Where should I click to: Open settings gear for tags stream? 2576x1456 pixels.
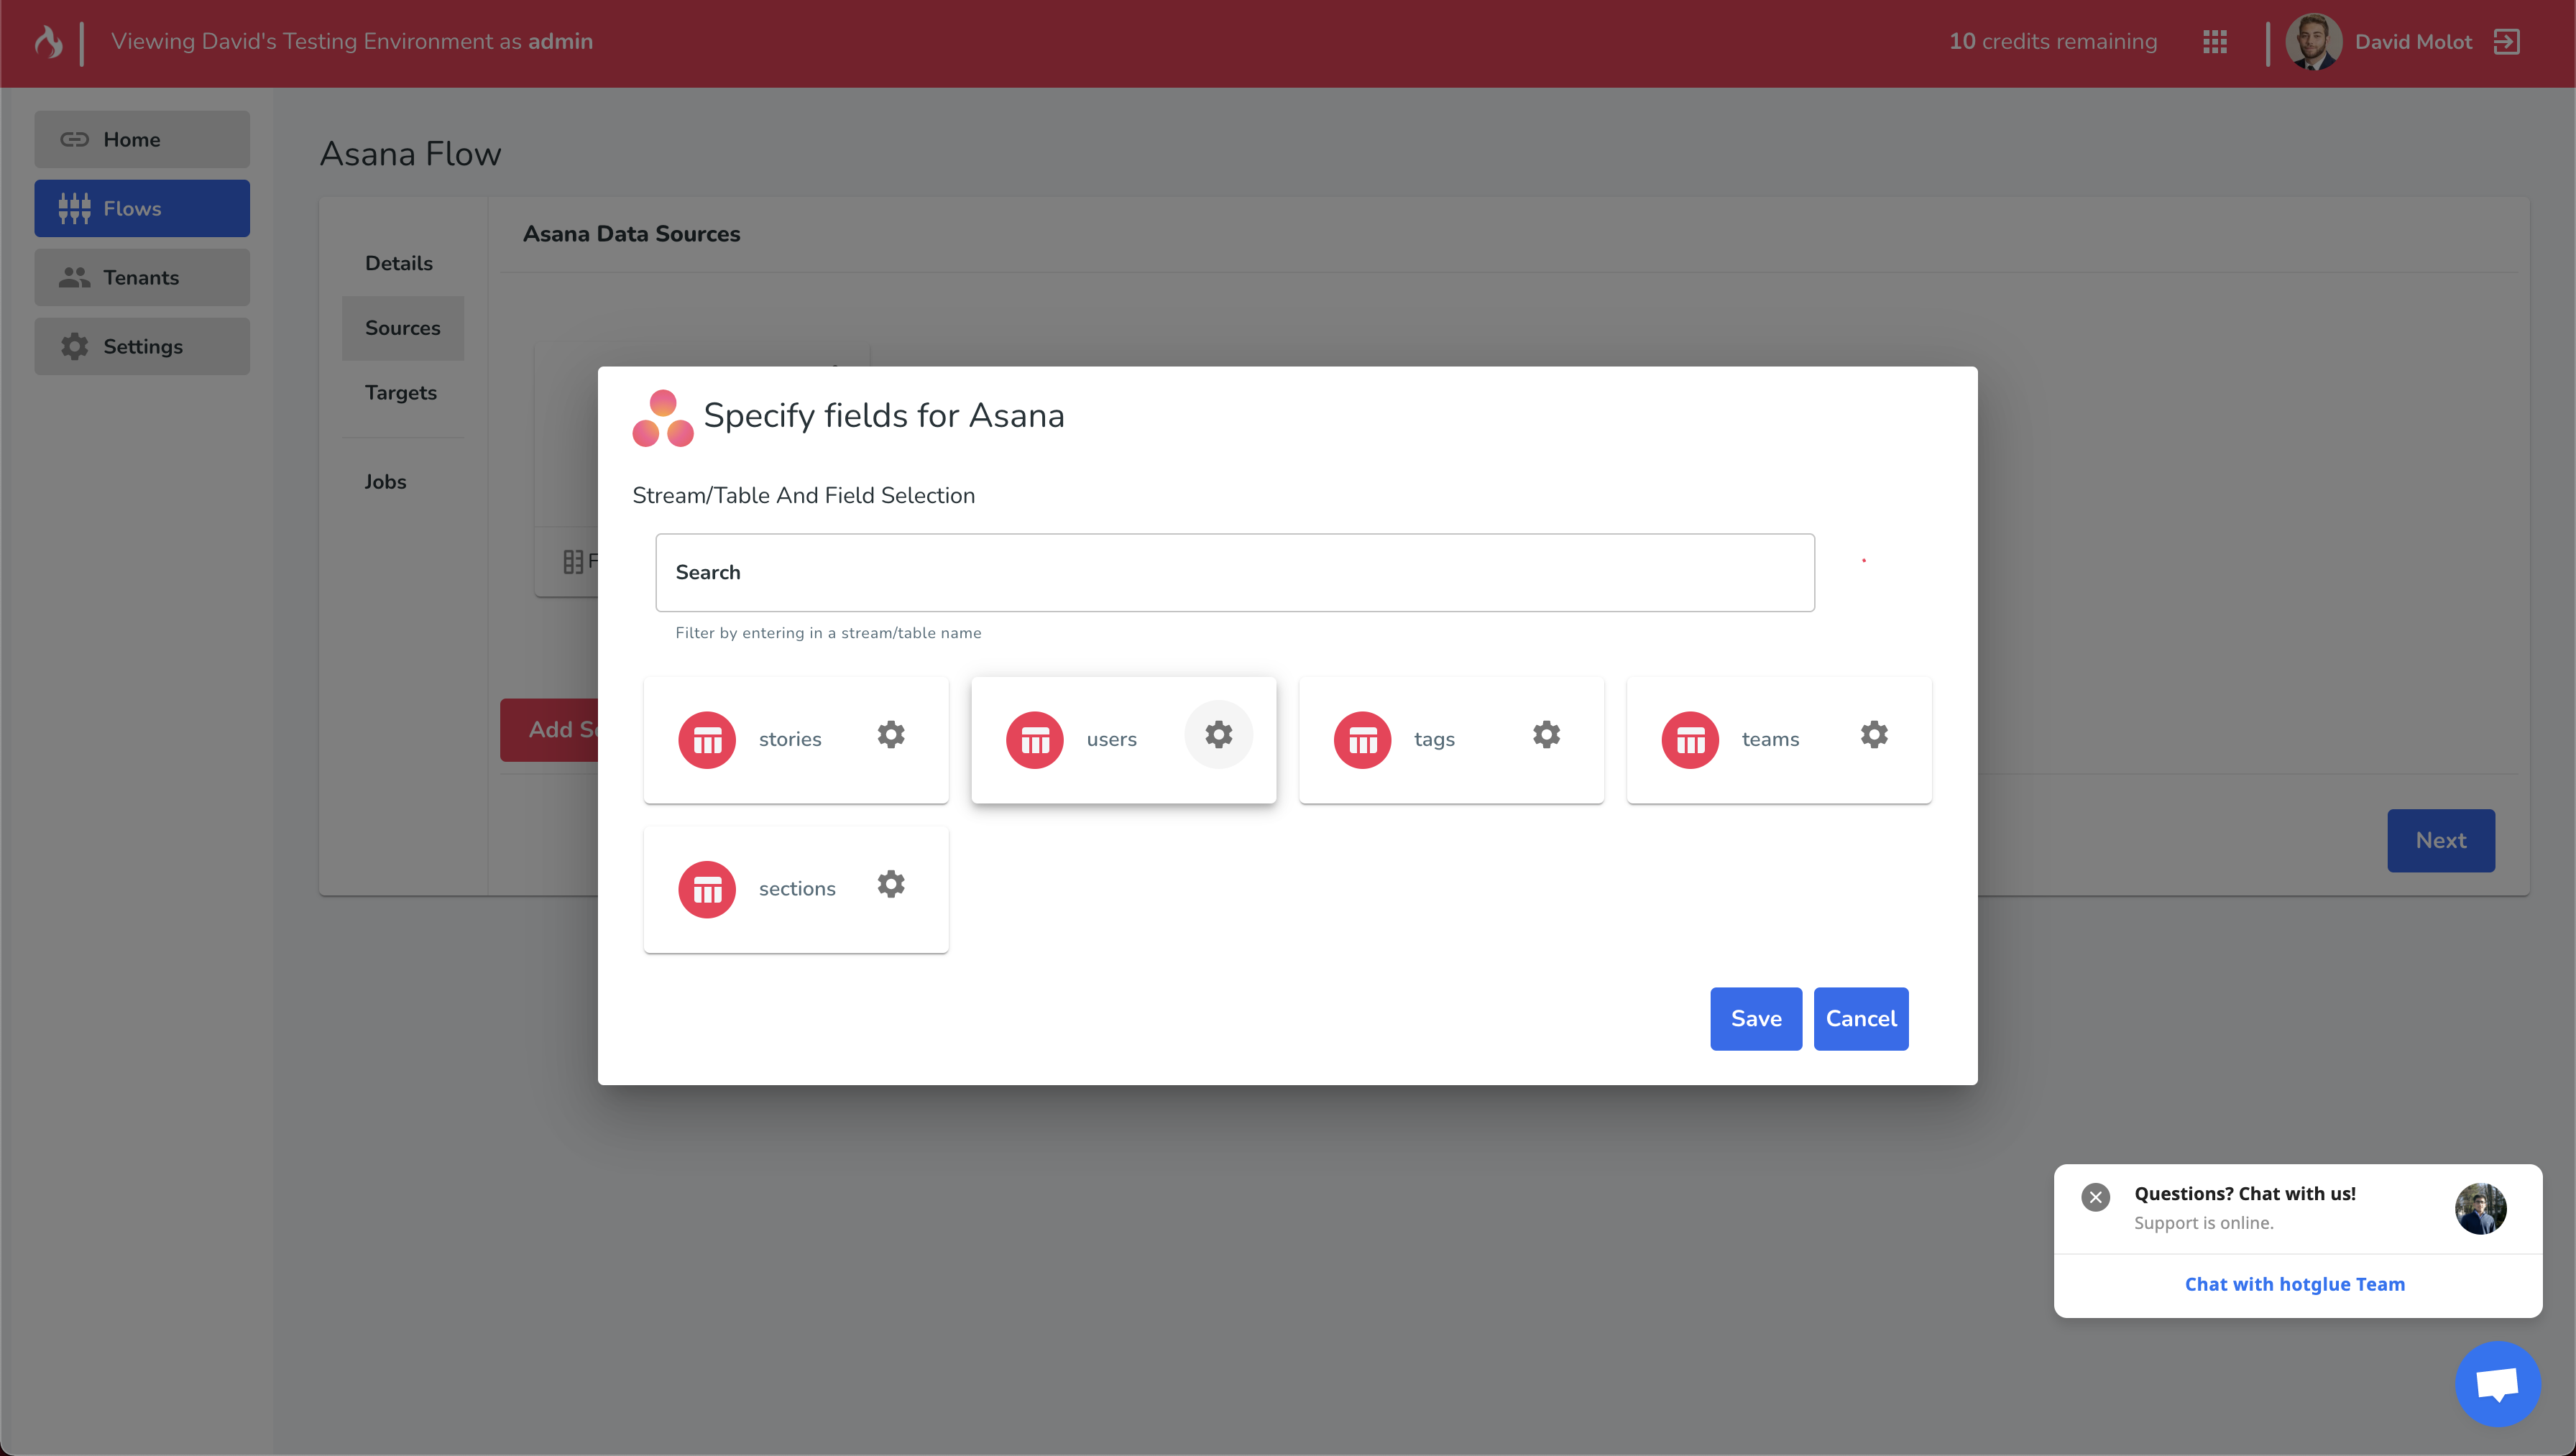[1546, 735]
